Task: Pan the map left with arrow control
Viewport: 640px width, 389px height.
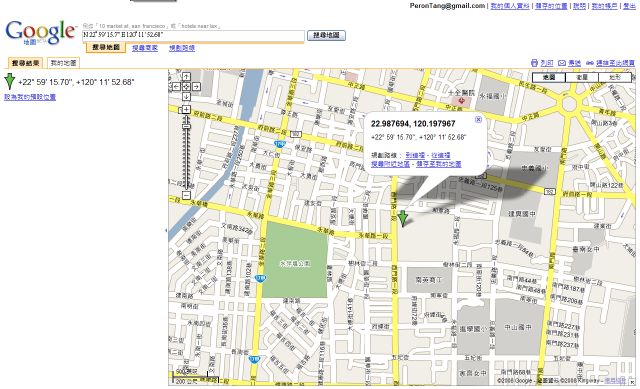Action: [176, 87]
